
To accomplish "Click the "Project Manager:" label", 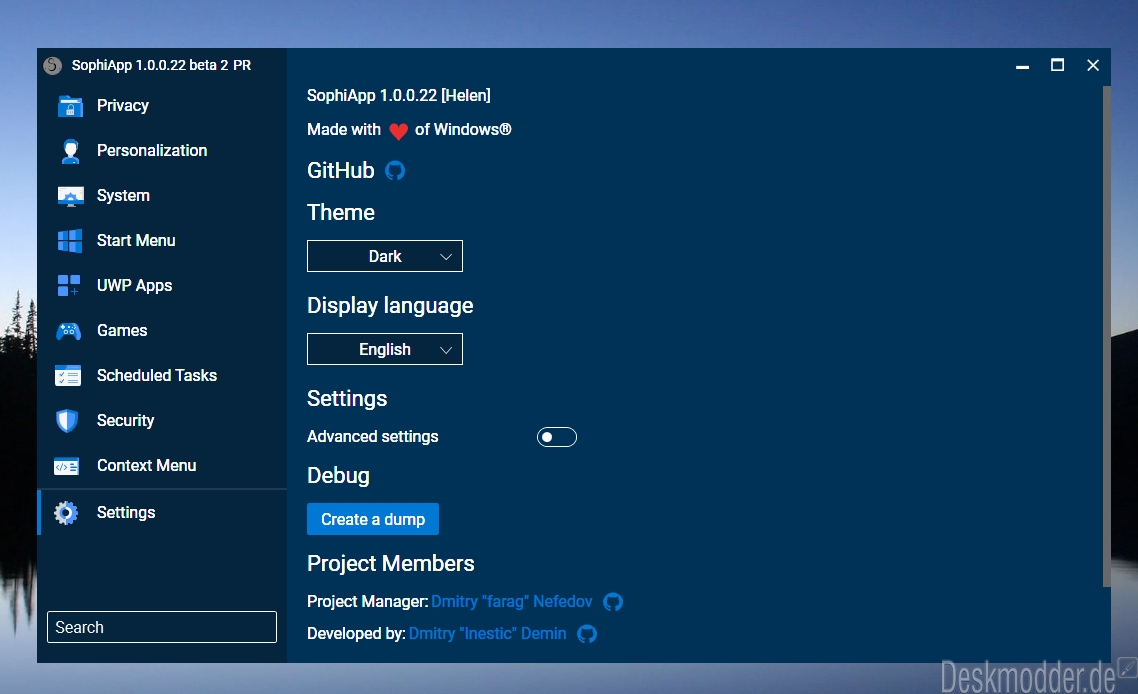I will [x=367, y=602].
